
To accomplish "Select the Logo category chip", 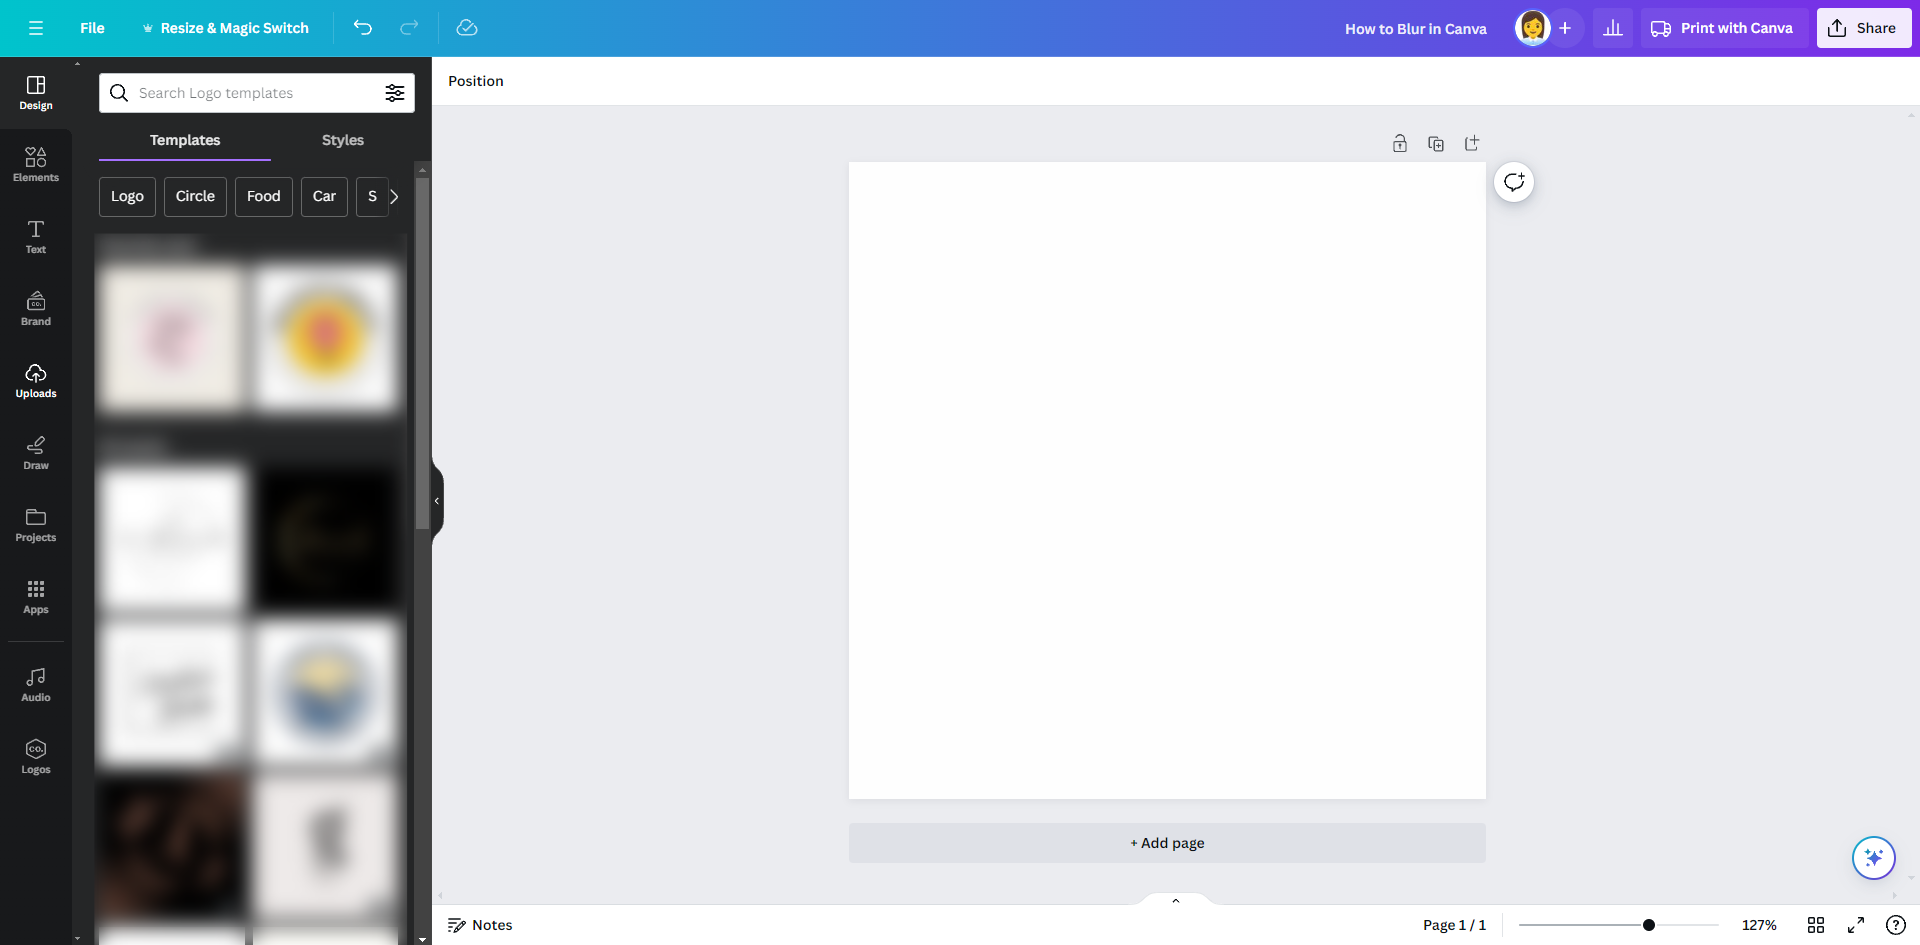I will pos(127,197).
